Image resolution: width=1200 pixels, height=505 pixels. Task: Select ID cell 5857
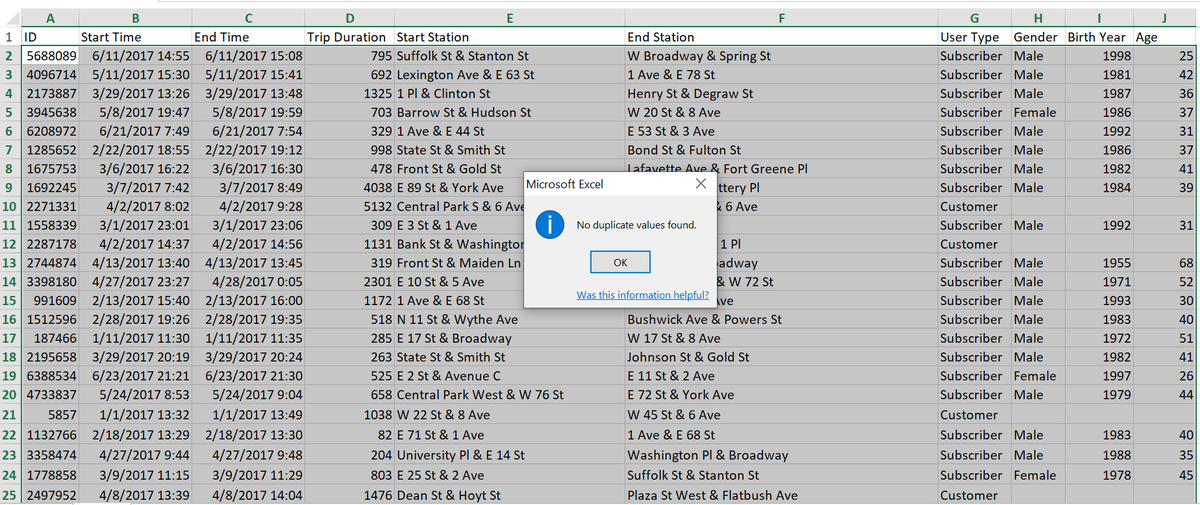point(50,414)
